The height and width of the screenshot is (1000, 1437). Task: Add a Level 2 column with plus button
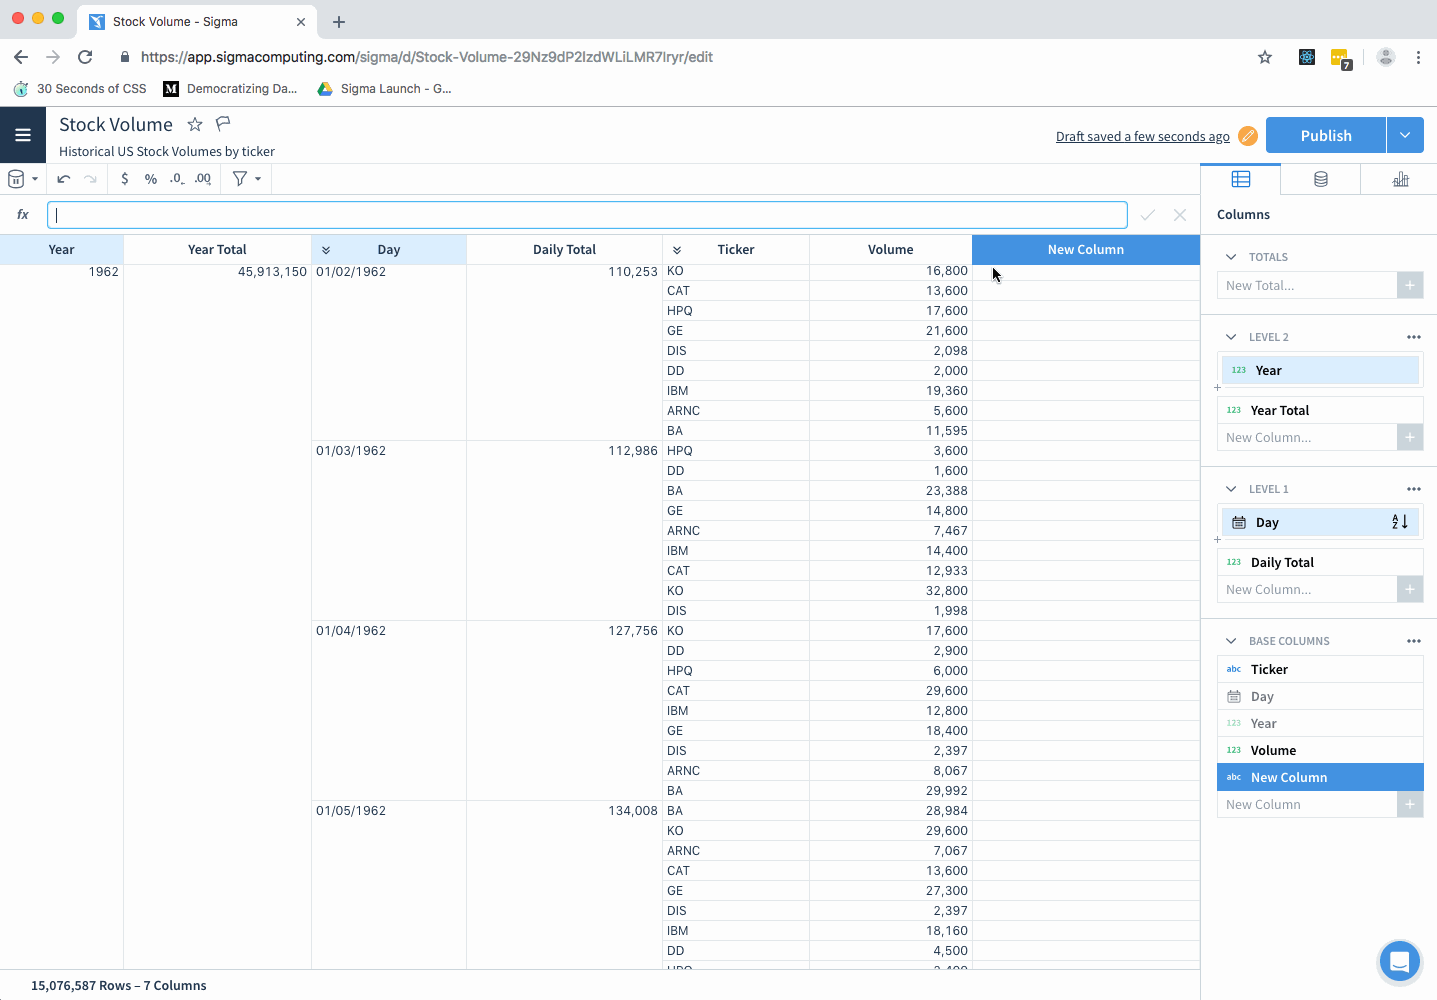pos(1410,437)
